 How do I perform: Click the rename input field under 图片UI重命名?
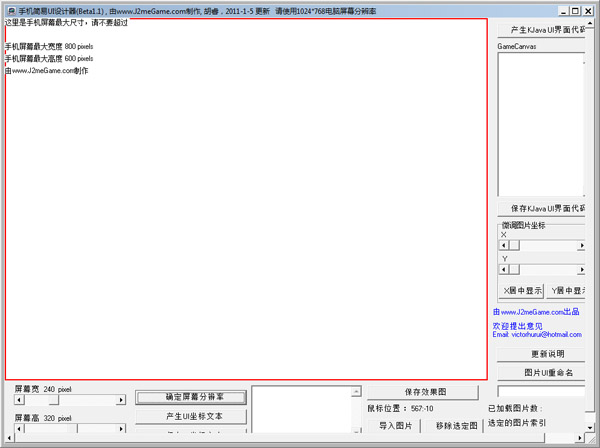click(541, 391)
